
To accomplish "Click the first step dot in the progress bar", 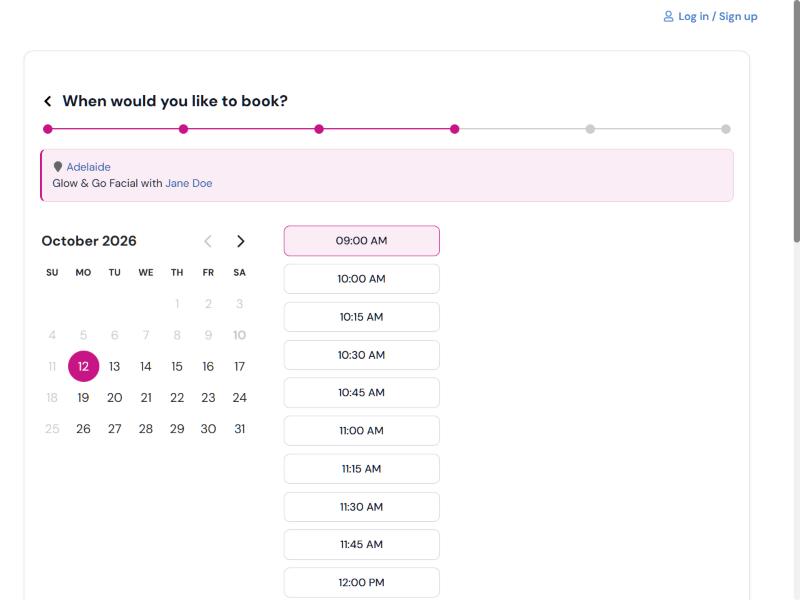I will click(48, 129).
